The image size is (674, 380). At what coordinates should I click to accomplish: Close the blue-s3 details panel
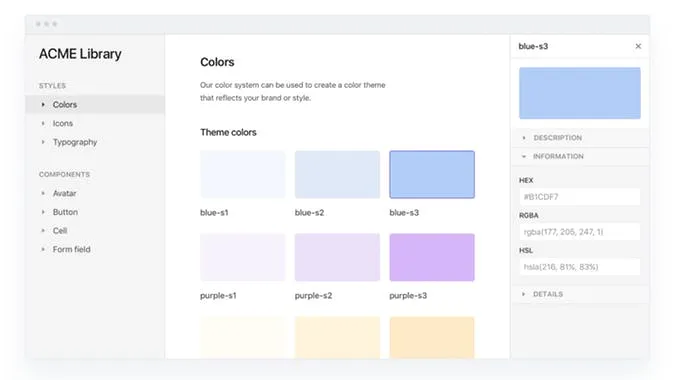point(638,46)
